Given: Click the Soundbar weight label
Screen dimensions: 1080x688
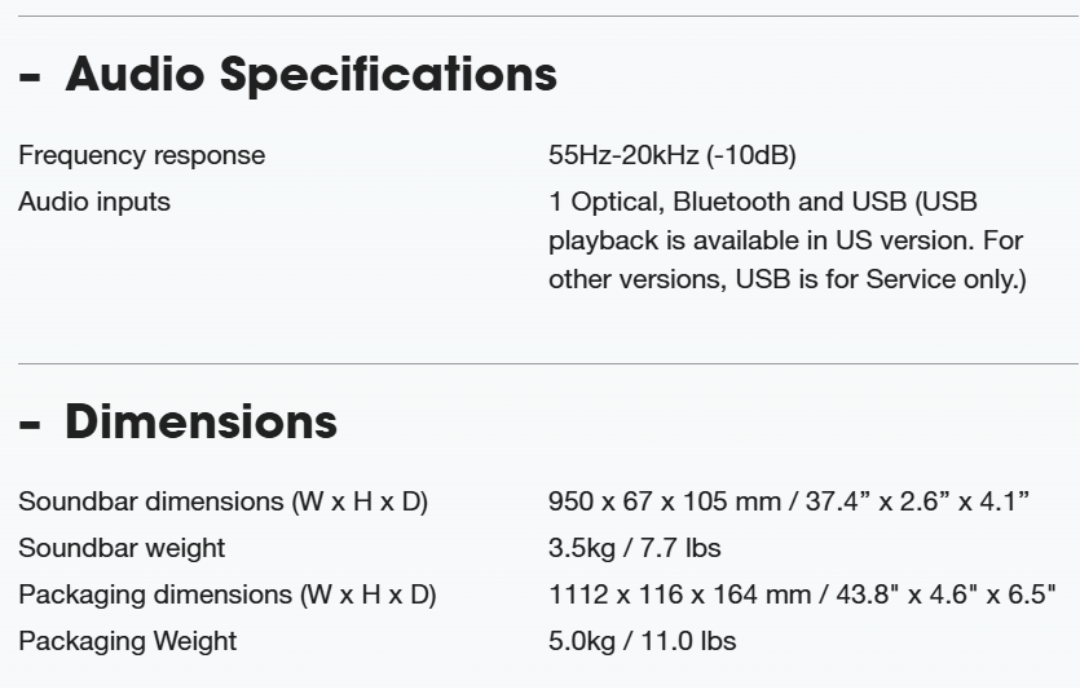Looking at the screenshot, I should 122,548.
